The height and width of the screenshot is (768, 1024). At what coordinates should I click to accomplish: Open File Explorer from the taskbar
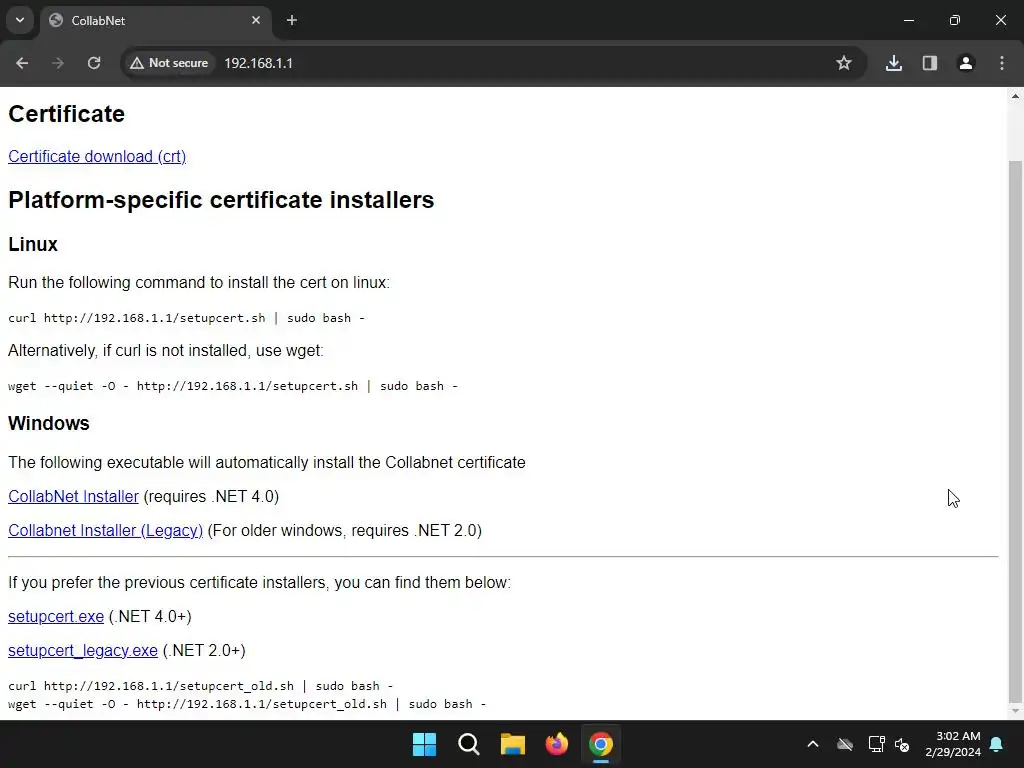tap(513, 744)
